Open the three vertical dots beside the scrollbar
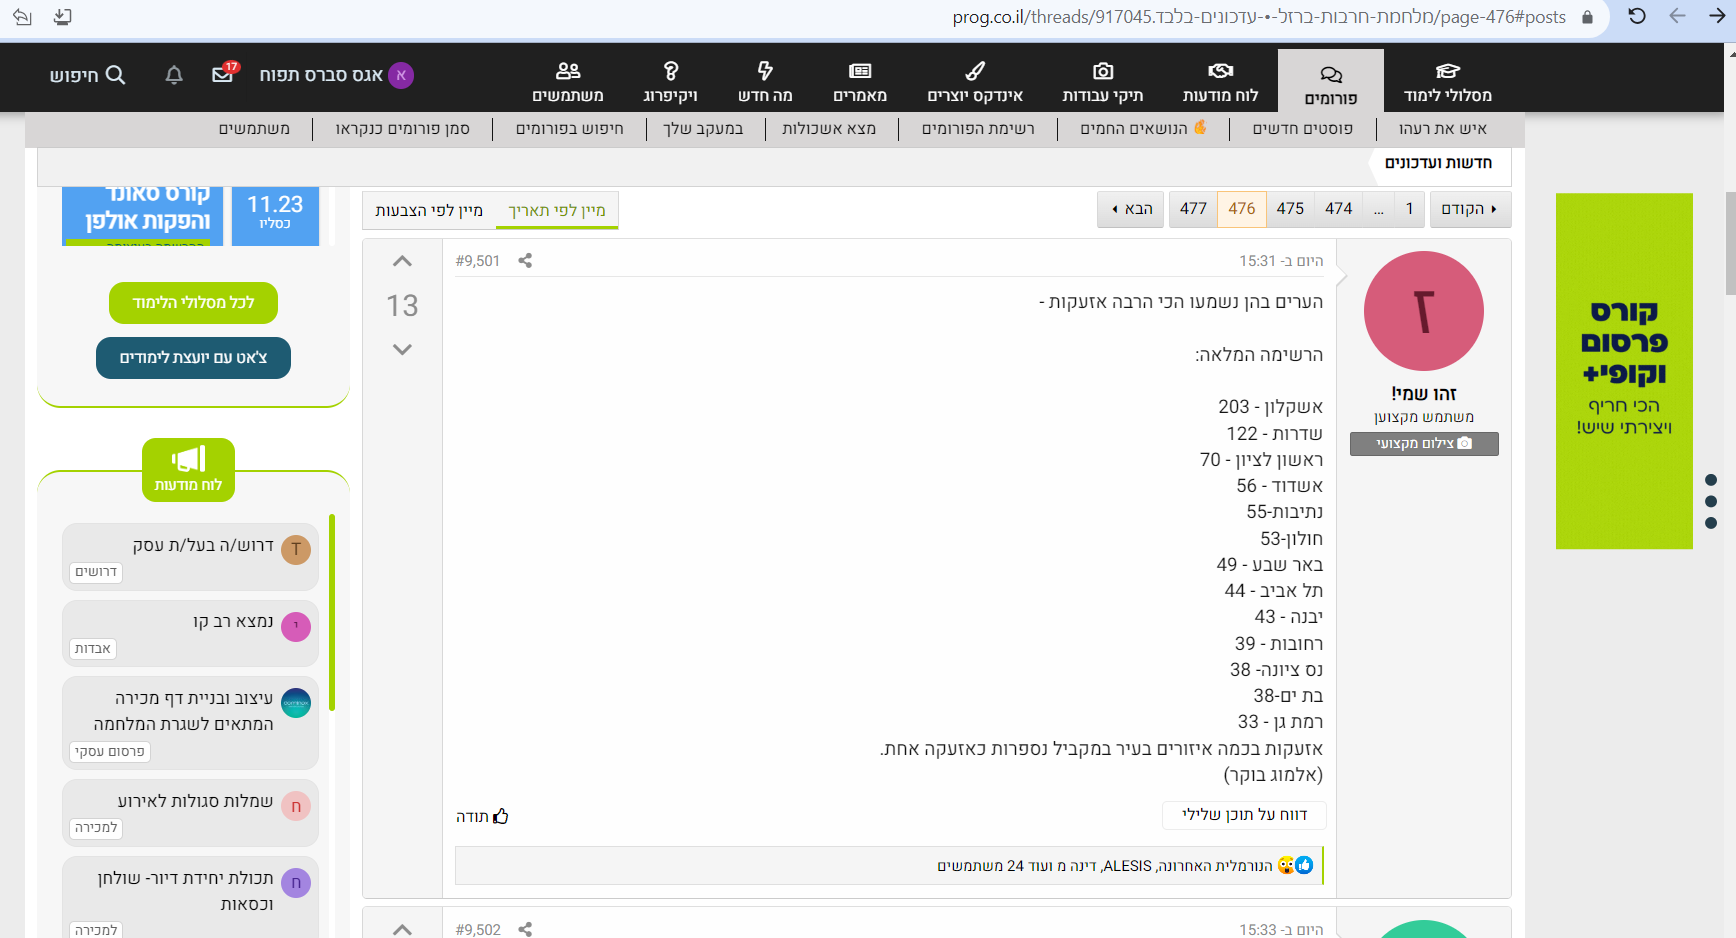Screen dimensions: 1736x938 (1711, 501)
